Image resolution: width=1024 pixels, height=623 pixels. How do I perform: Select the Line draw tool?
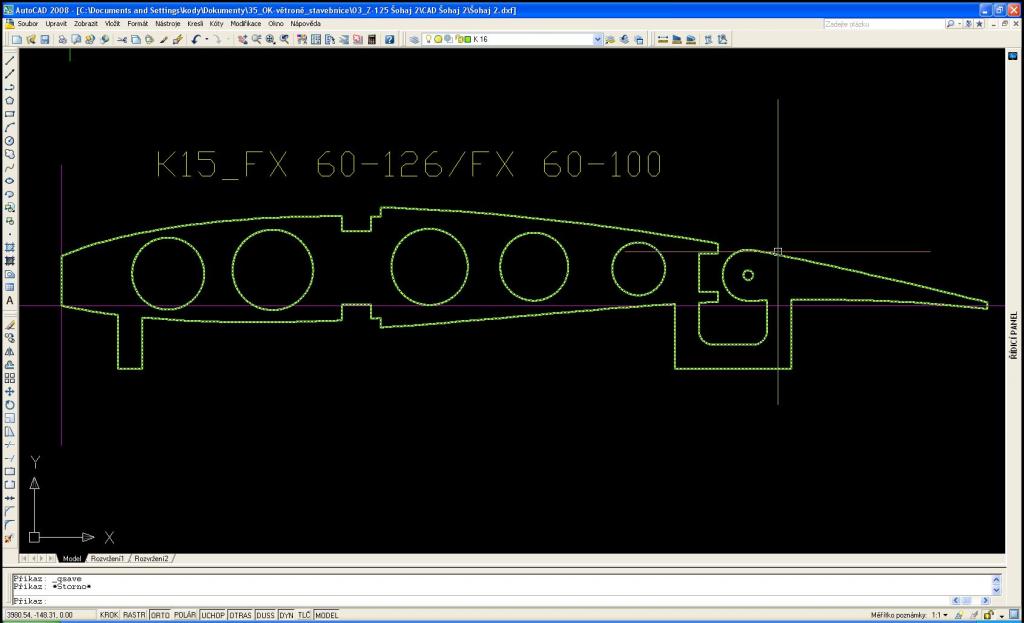click(x=10, y=61)
